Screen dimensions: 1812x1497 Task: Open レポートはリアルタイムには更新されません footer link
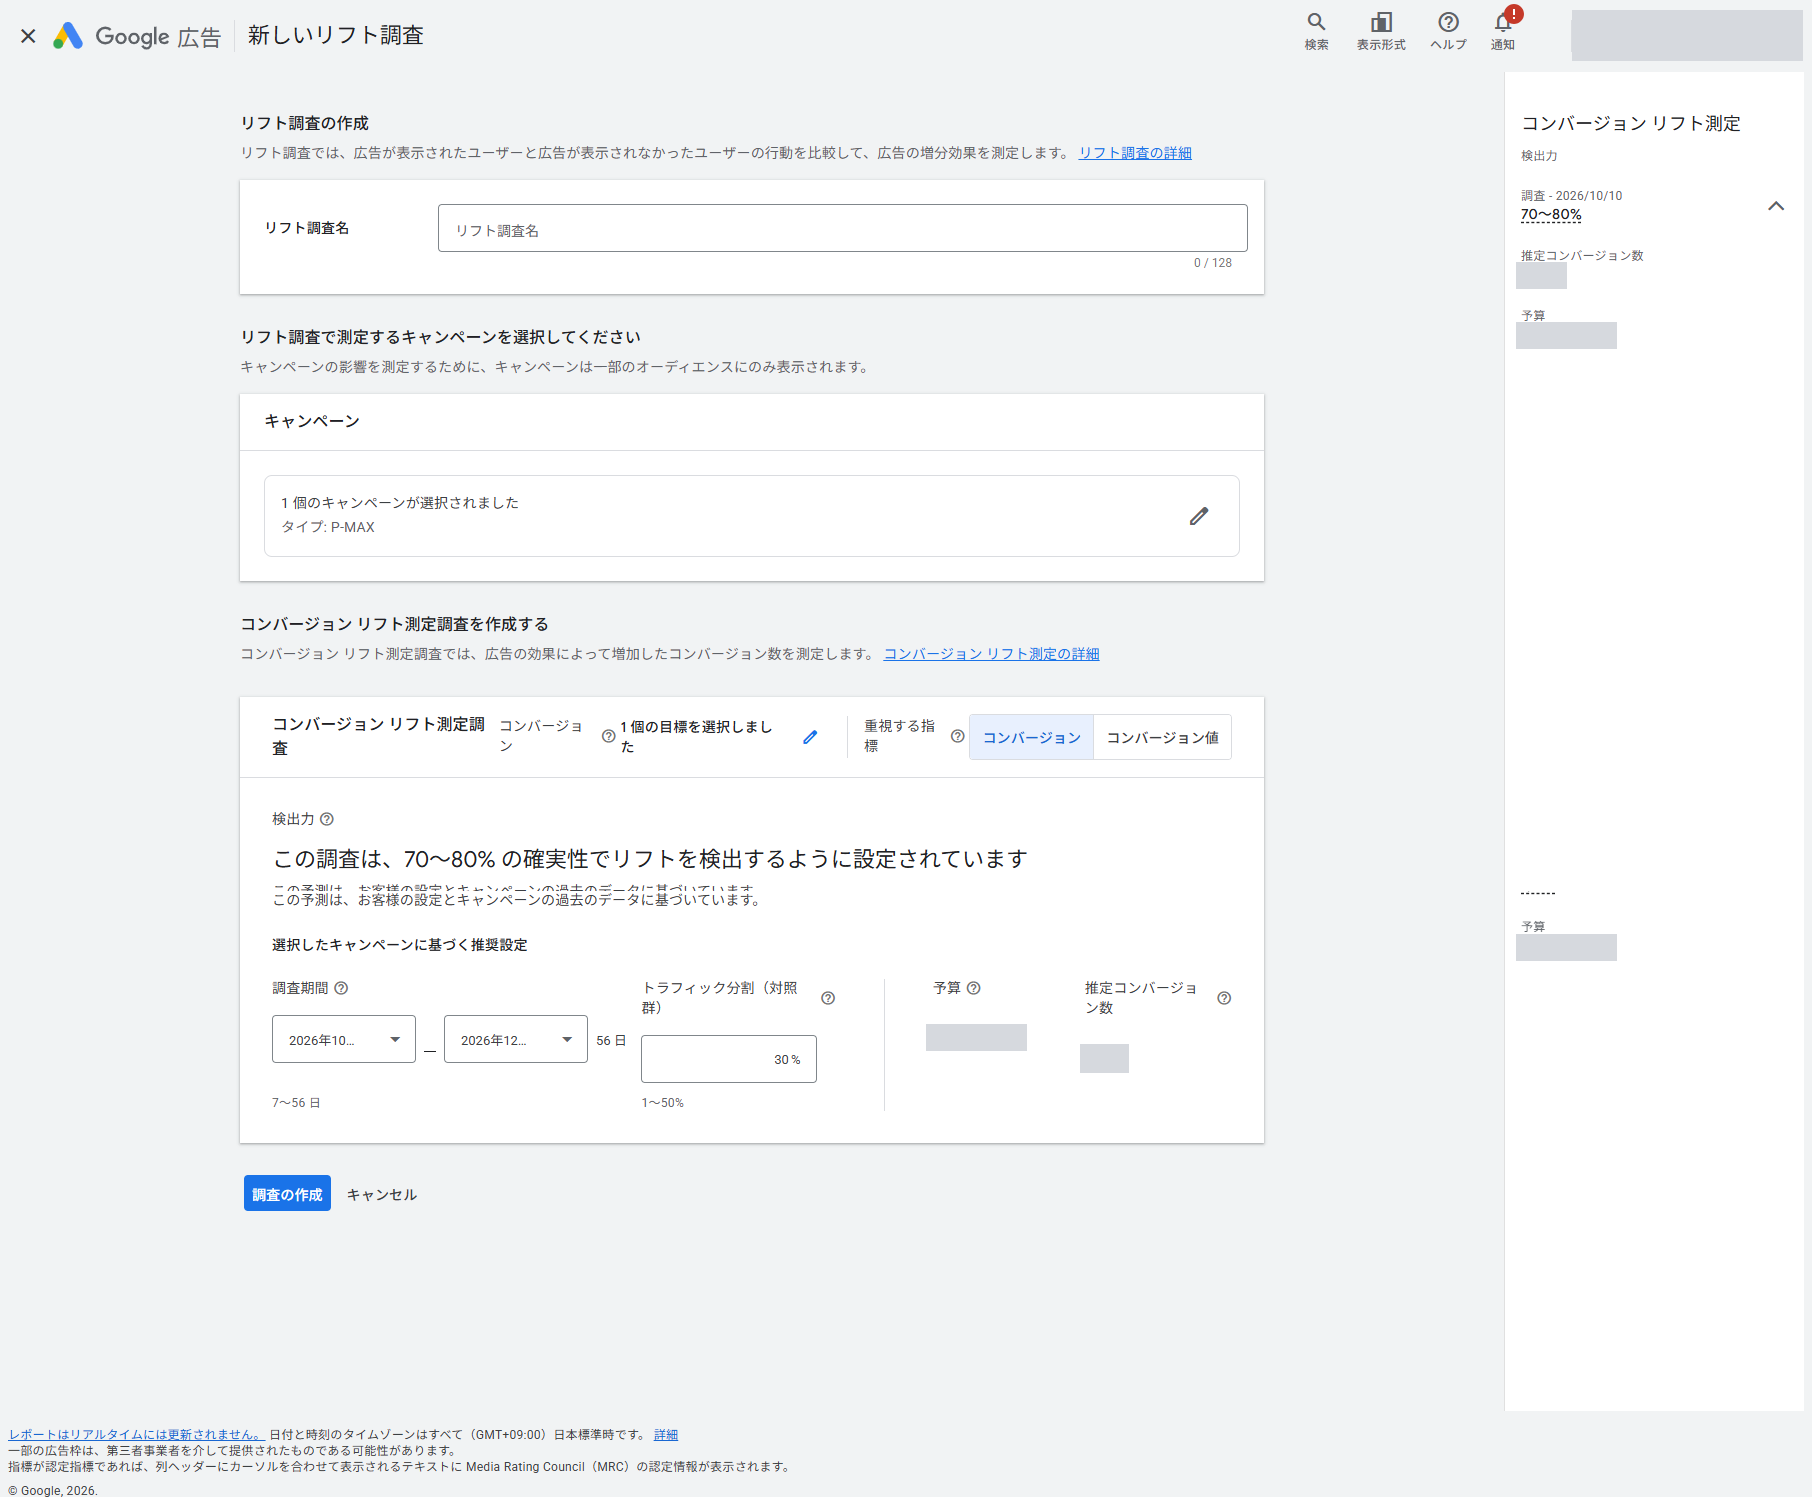(x=136, y=1435)
